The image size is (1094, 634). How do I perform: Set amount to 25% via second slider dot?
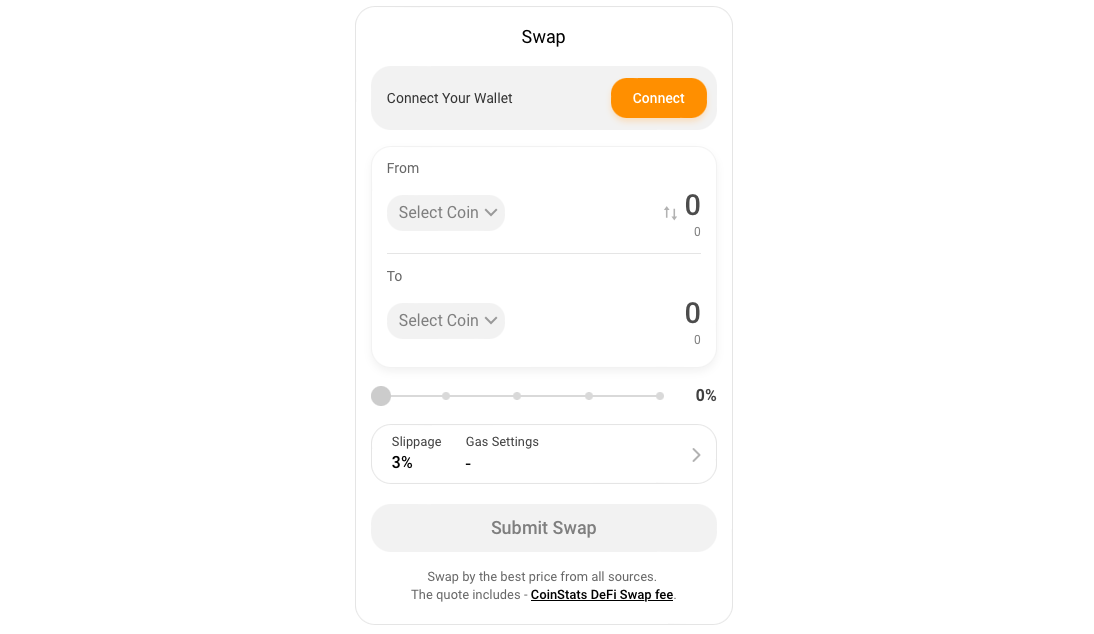(445, 395)
